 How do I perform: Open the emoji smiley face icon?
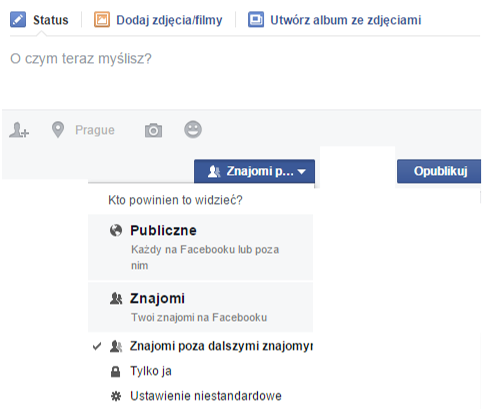click(x=193, y=129)
